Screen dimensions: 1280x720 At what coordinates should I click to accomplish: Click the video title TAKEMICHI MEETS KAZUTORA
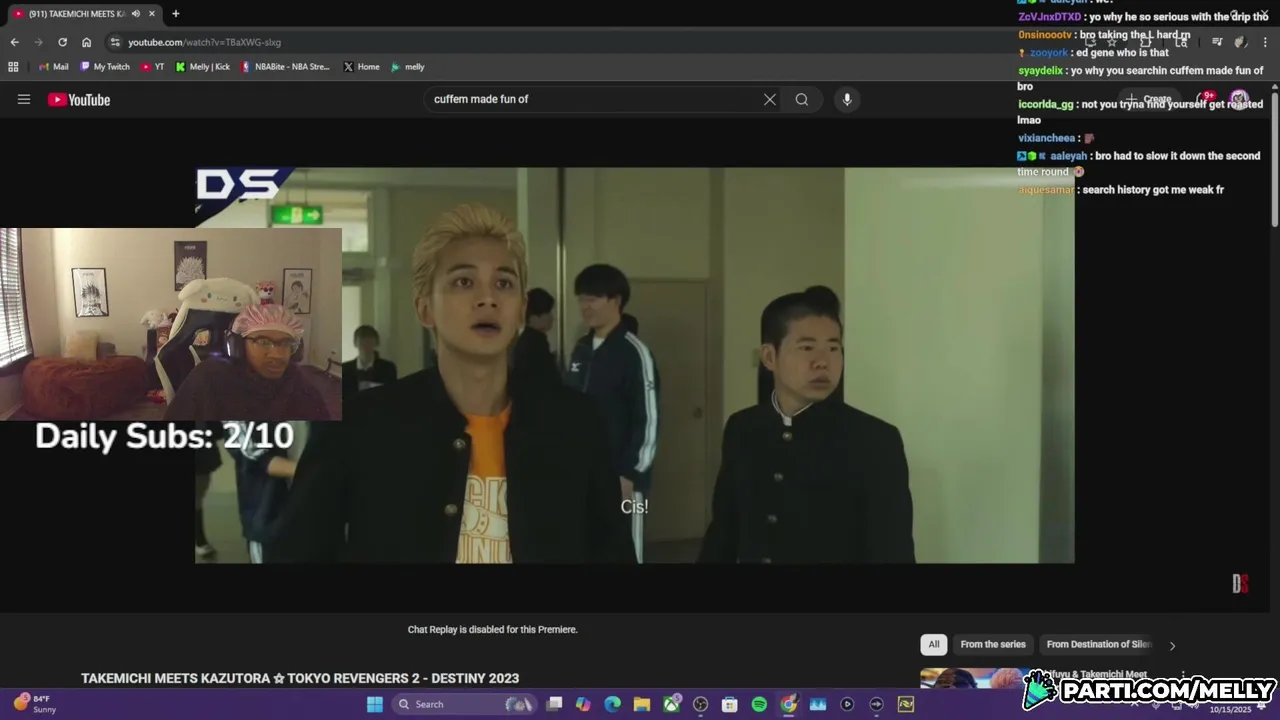300,678
